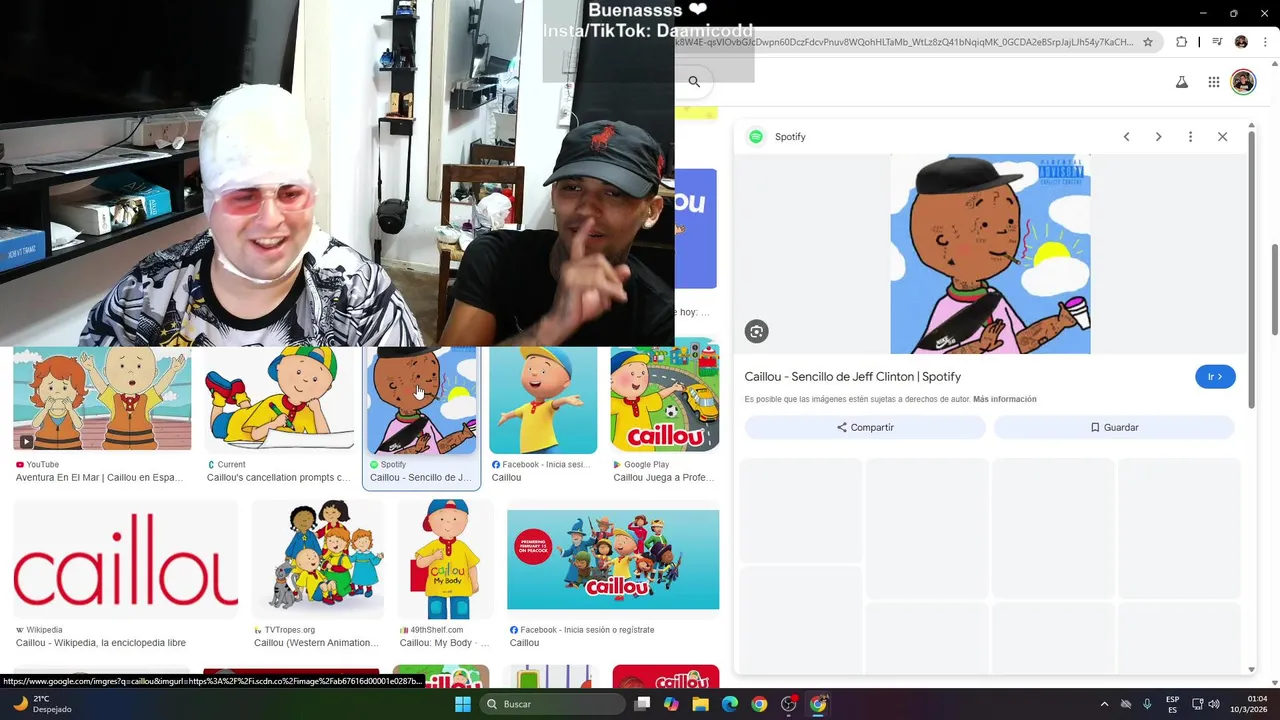Open the Google apps grid
This screenshot has height=720, width=1280.
(1213, 82)
